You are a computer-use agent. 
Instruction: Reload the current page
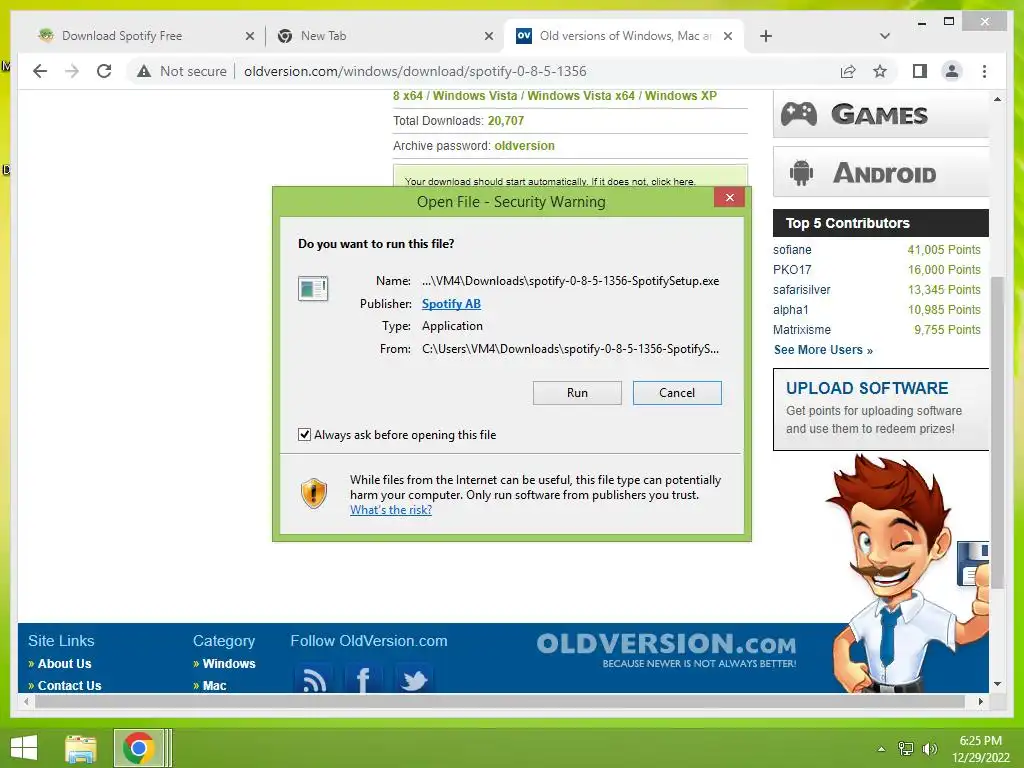pyautogui.click(x=104, y=71)
